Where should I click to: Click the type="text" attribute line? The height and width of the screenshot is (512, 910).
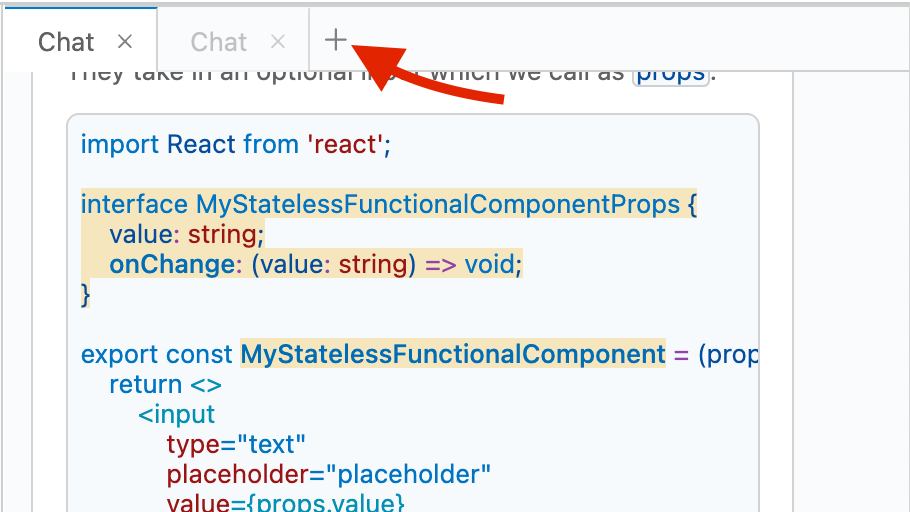[x=236, y=445]
